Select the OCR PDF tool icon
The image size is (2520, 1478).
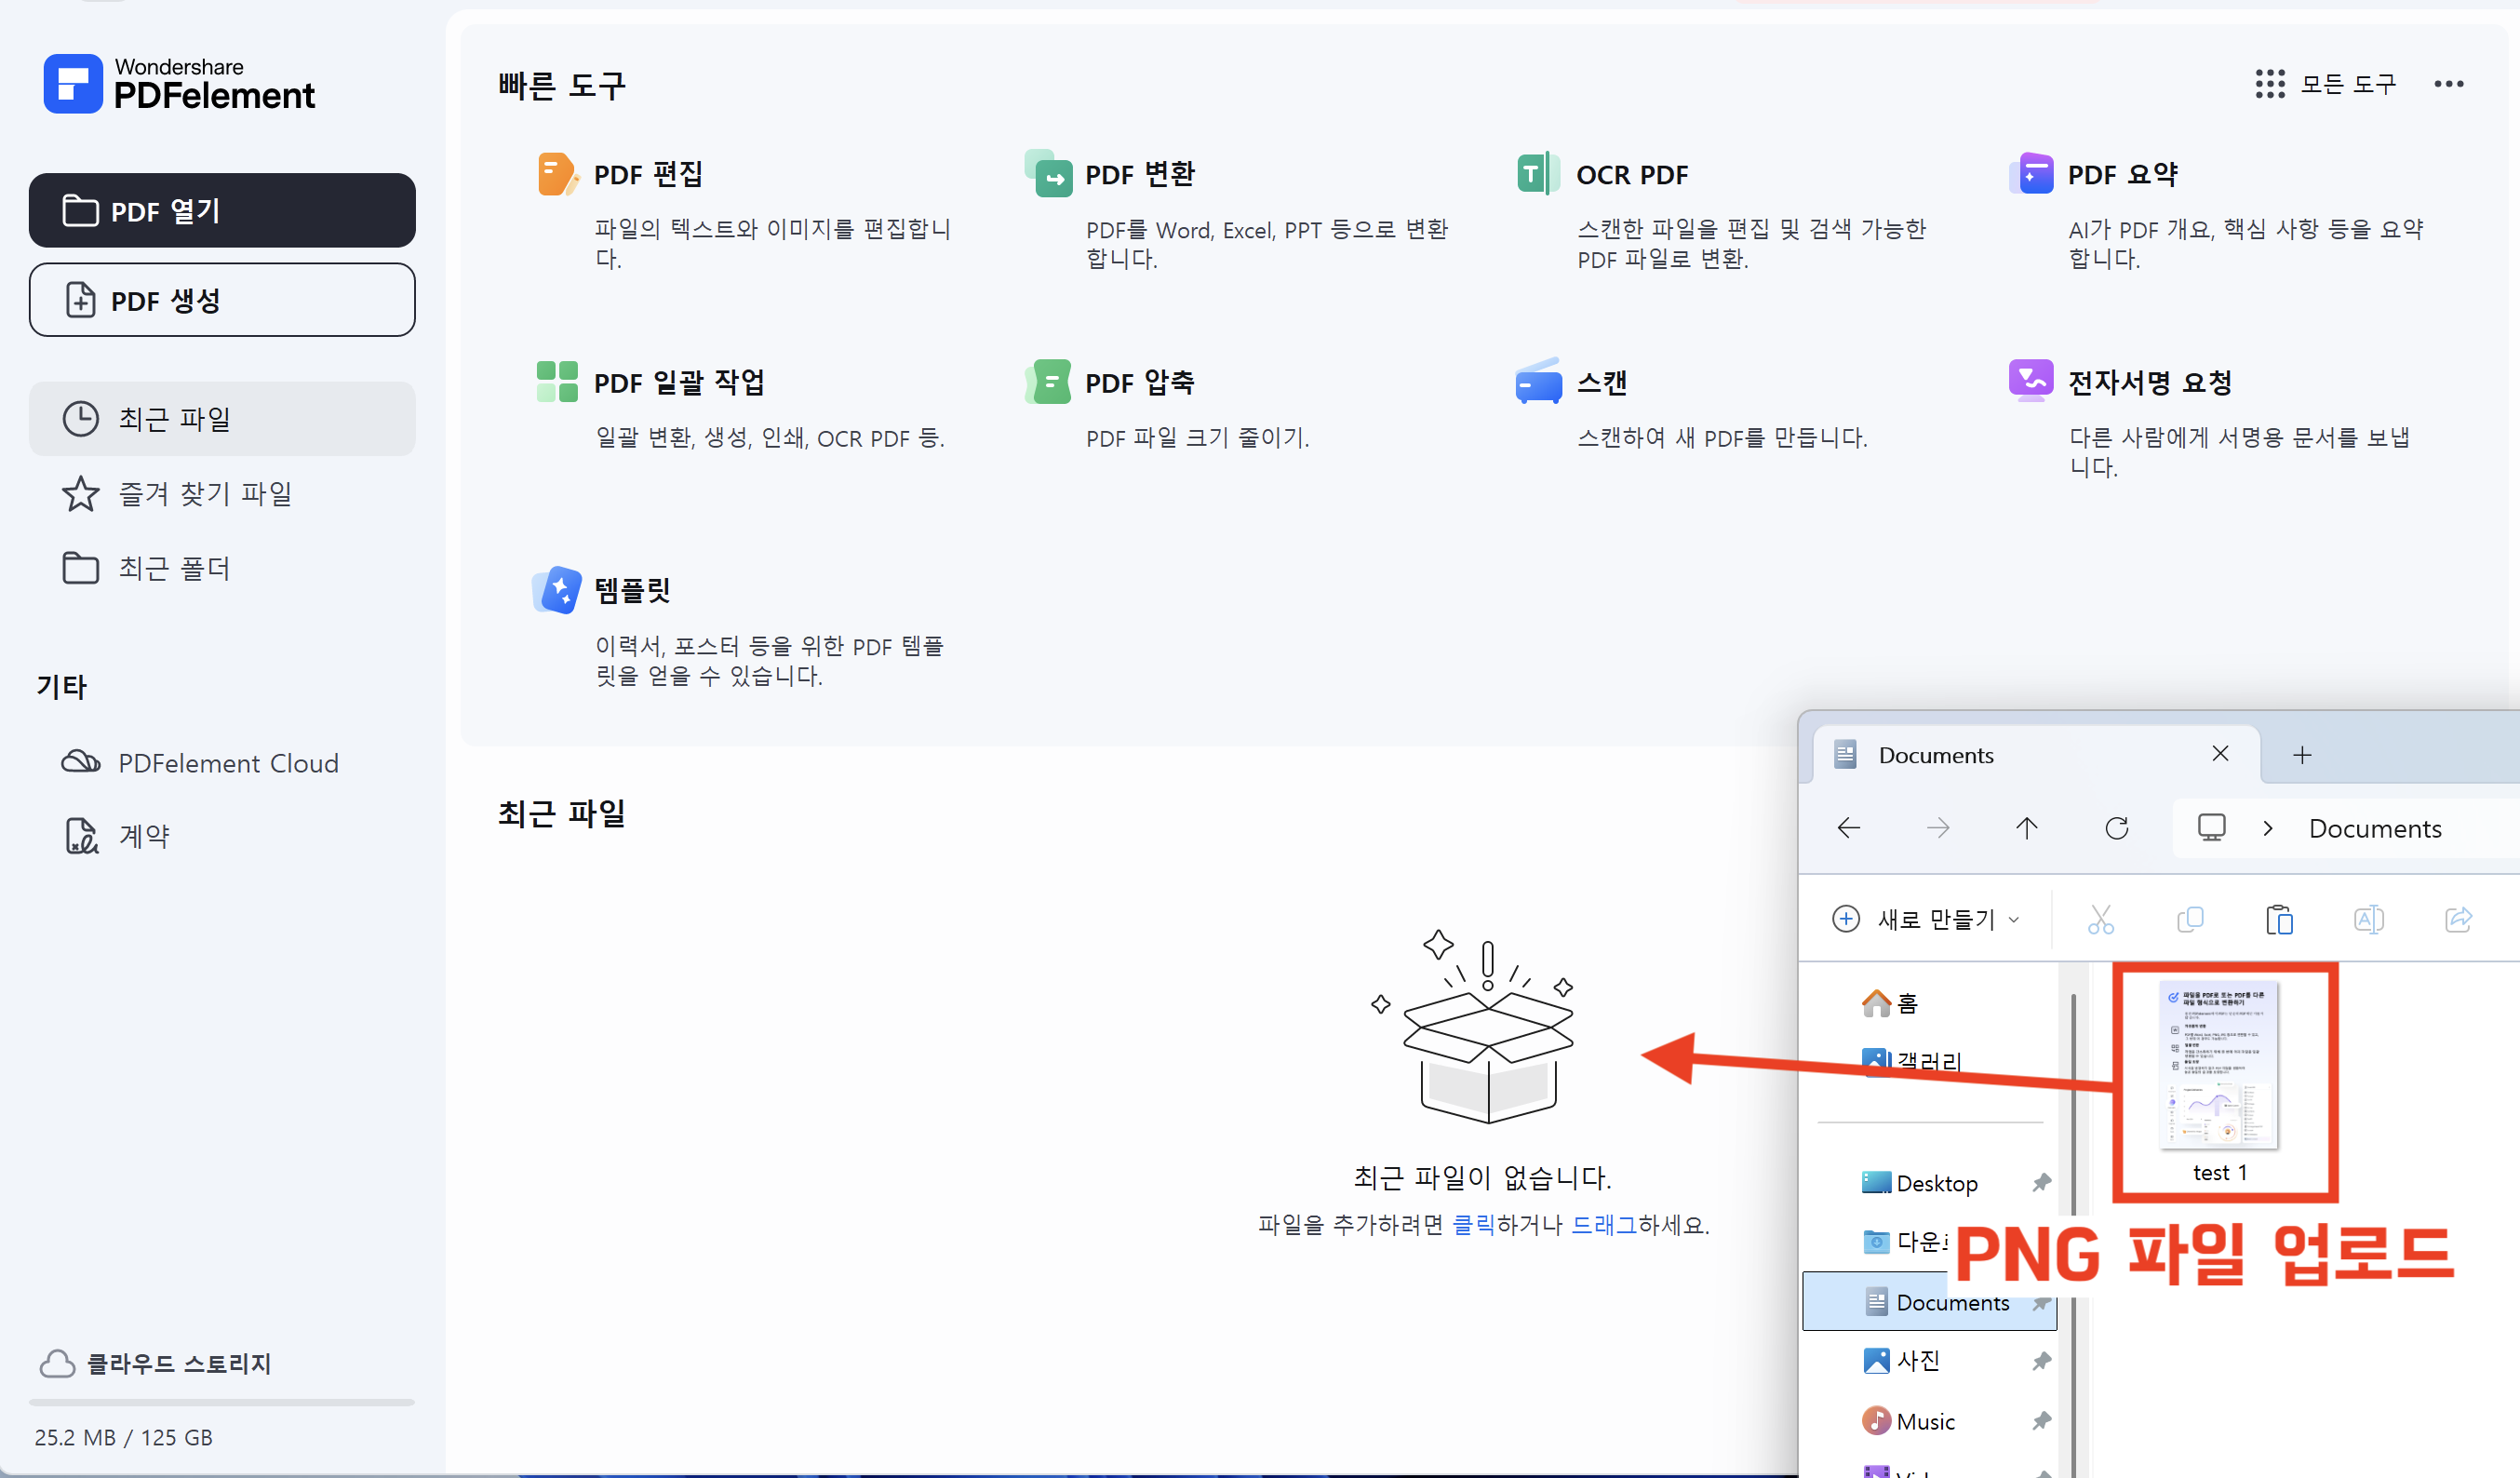(1538, 175)
